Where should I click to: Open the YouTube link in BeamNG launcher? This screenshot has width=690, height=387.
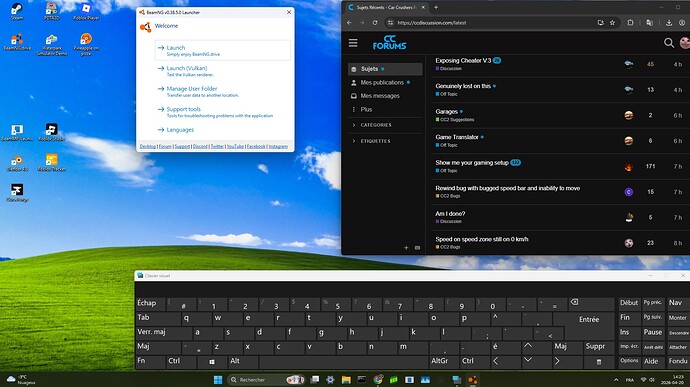point(235,146)
